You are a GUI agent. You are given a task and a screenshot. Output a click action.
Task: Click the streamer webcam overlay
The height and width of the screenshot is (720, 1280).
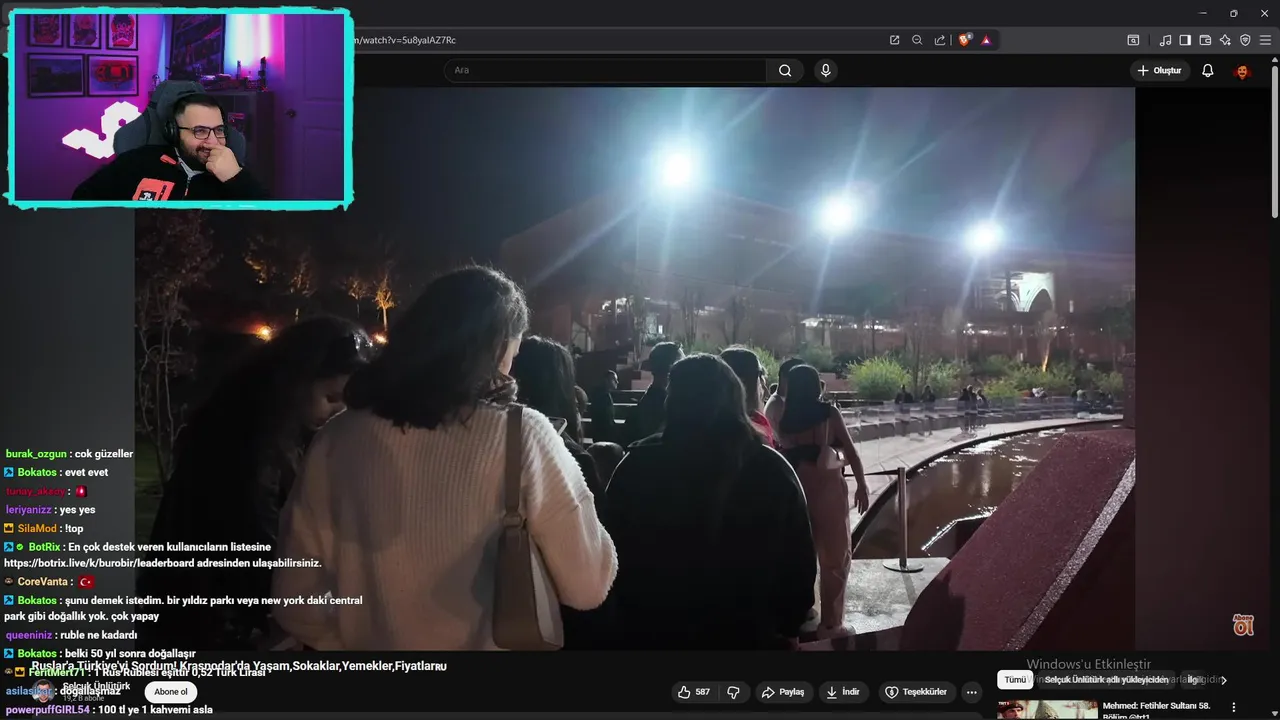coord(179,107)
